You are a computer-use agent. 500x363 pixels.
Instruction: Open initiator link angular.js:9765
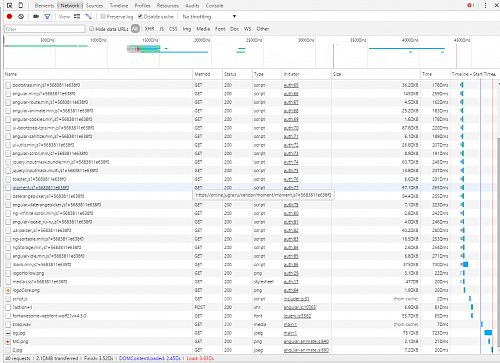[x=300, y=307]
